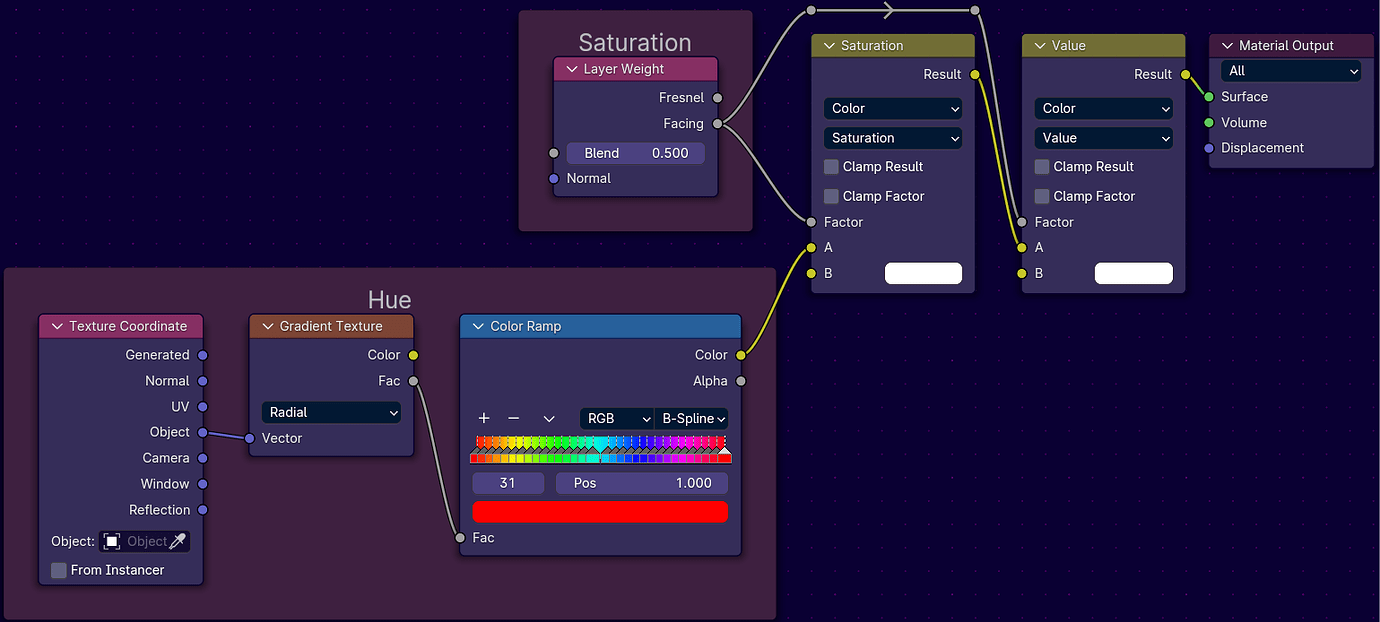Click the Blend 0.500 field in Layer Weight
The height and width of the screenshot is (622, 1380).
click(635, 152)
